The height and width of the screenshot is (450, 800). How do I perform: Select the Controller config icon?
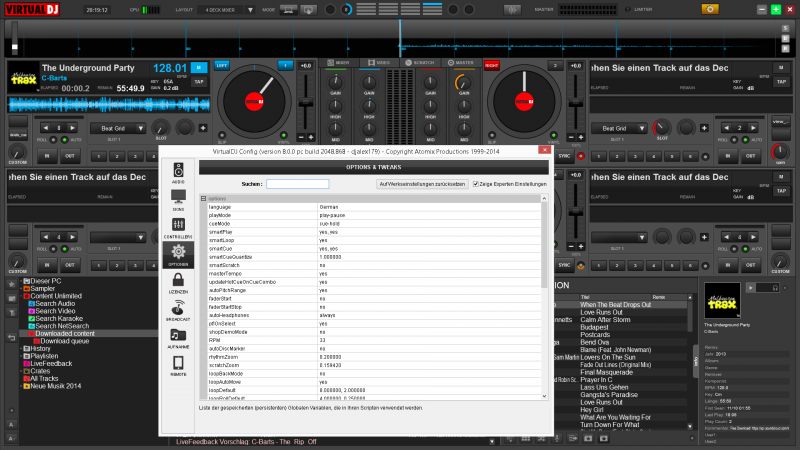point(178,228)
